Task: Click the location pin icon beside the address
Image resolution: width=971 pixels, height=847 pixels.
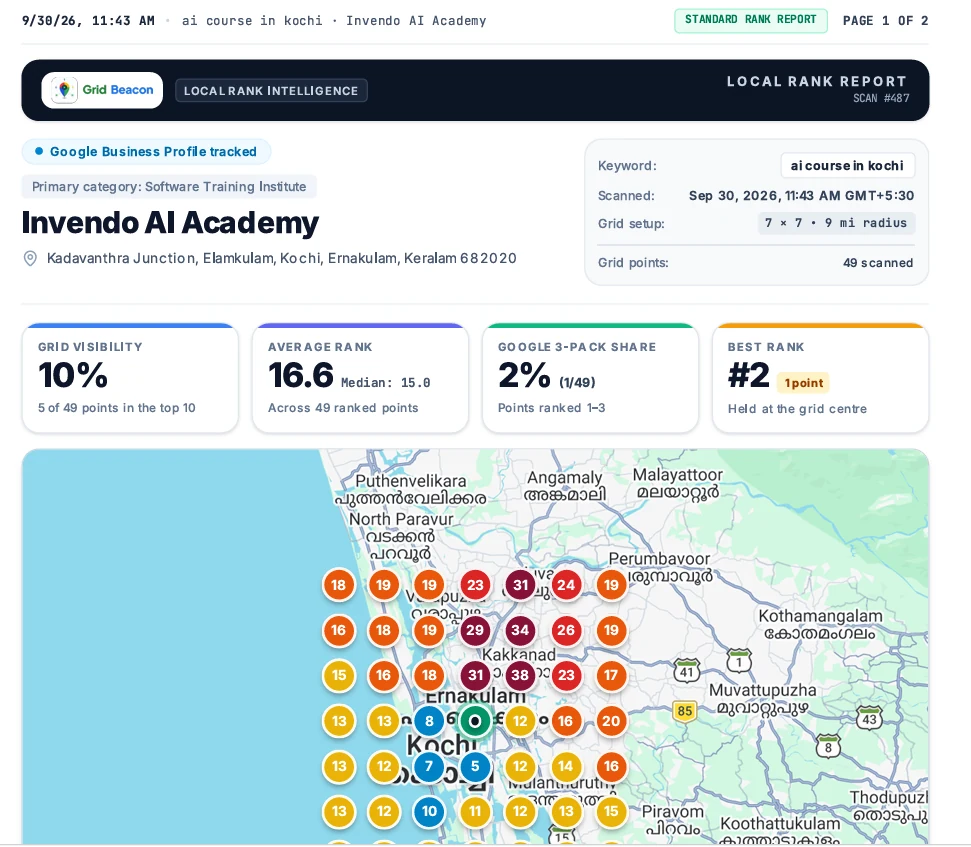Action: coord(30,258)
